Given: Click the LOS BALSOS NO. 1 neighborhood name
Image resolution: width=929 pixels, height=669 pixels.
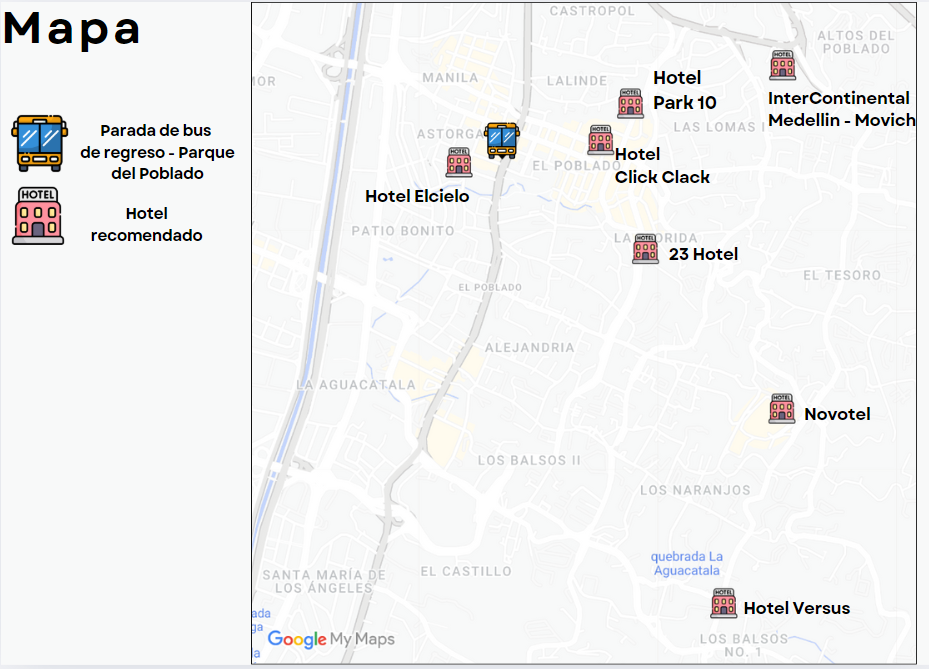Looking at the screenshot, I should [x=744, y=645].
